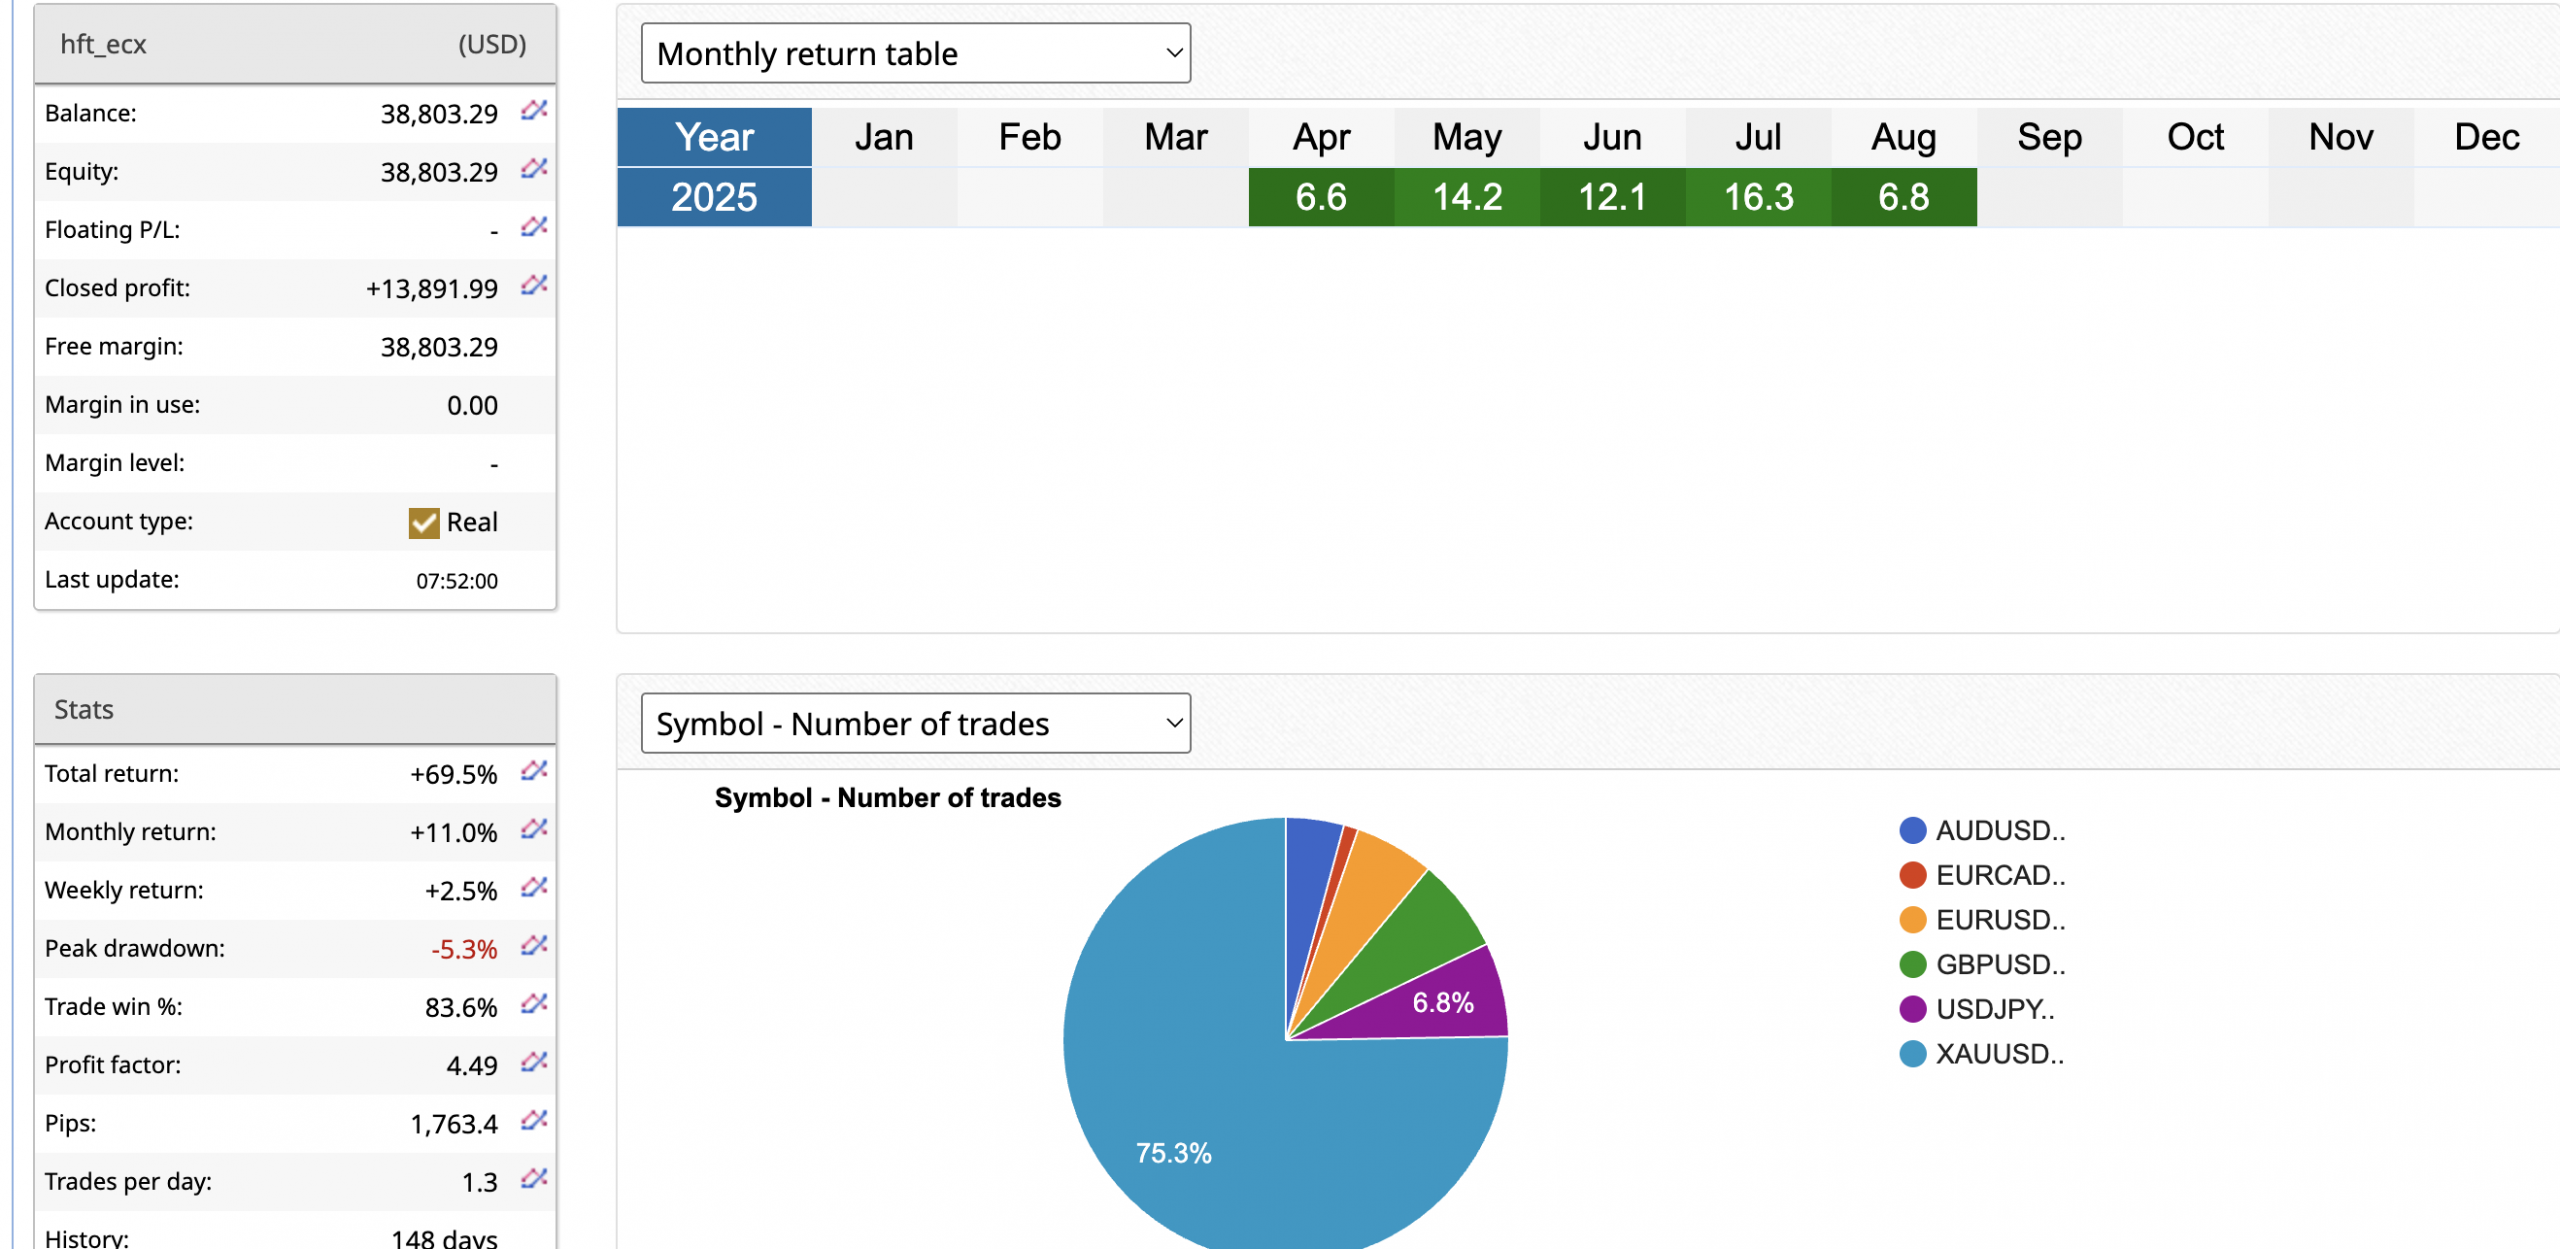Click chart icon next to Peak drawdown
This screenshot has height=1249, width=2560.
coord(534,946)
